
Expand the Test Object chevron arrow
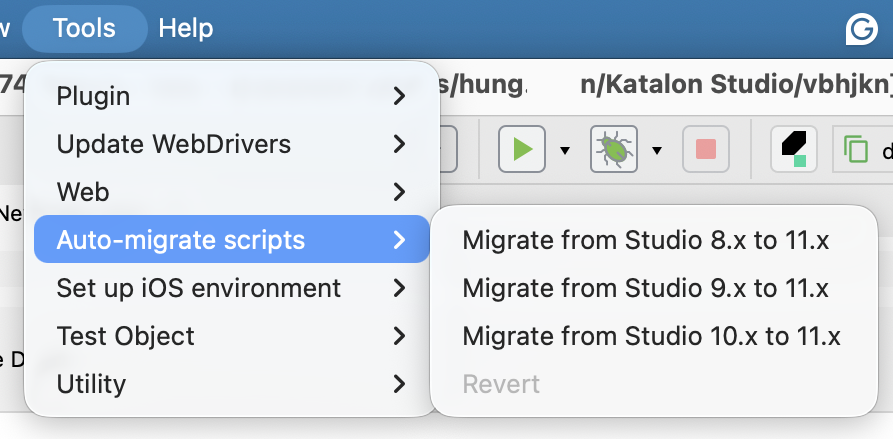pyautogui.click(x=400, y=336)
